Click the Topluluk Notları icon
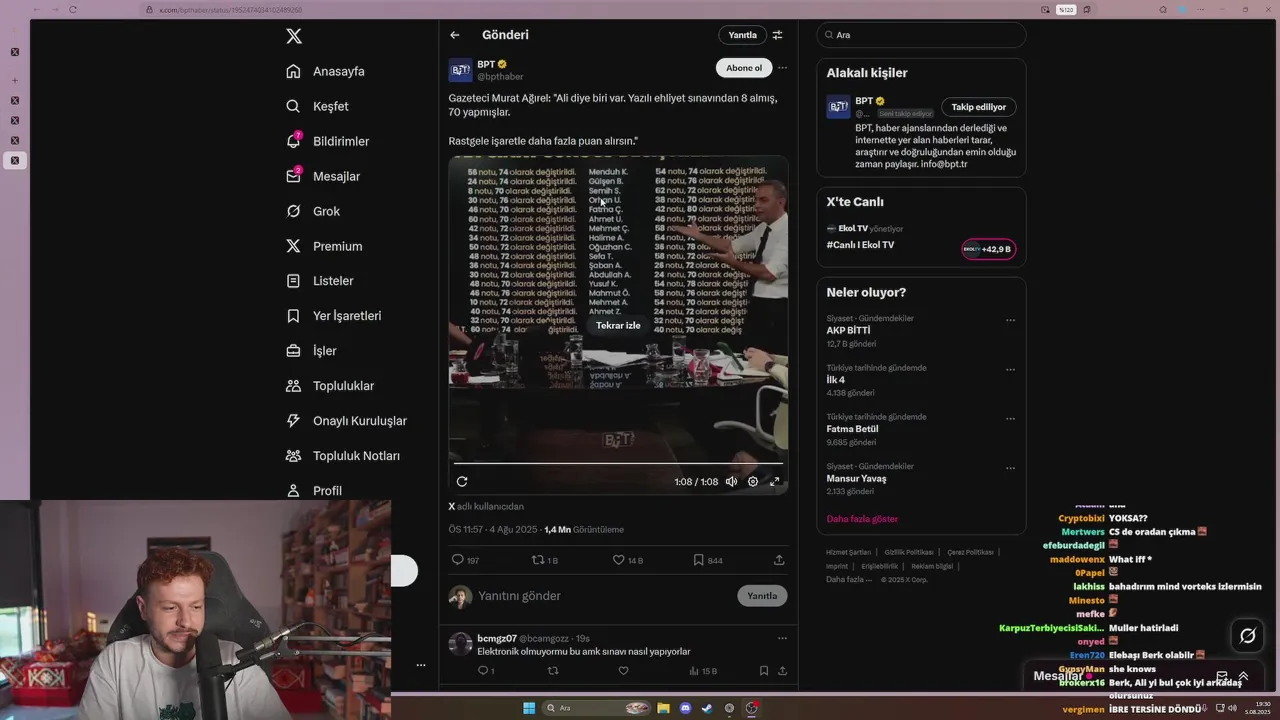This screenshot has width=1280, height=720. (x=293, y=456)
